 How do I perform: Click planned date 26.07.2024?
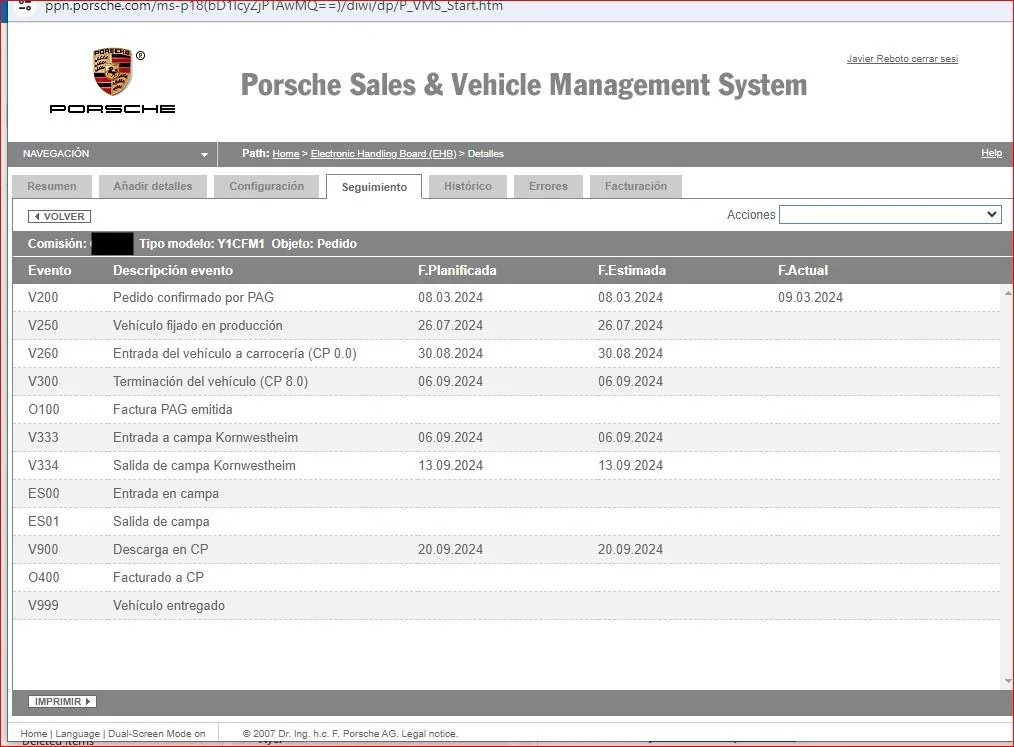pos(450,325)
